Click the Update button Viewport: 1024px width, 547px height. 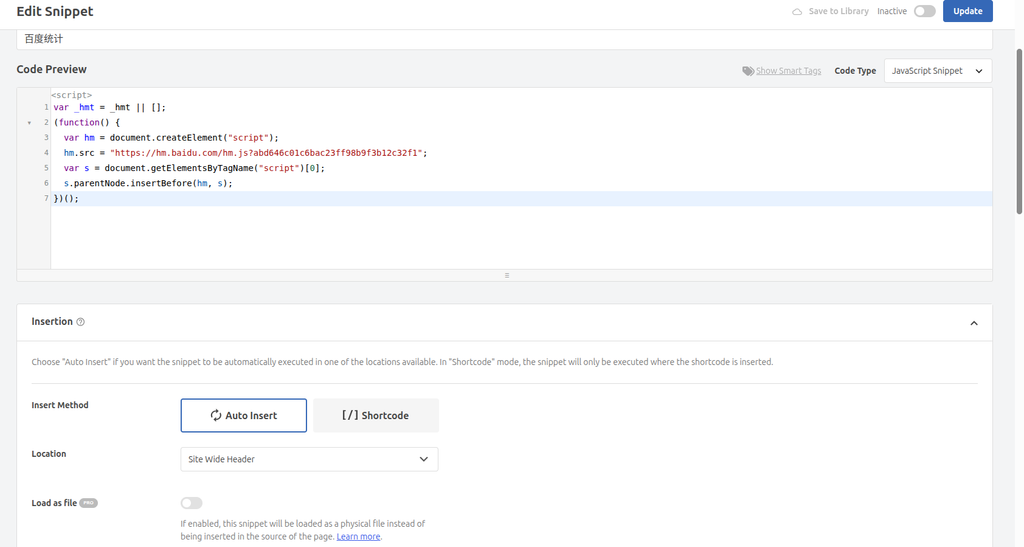tap(967, 11)
